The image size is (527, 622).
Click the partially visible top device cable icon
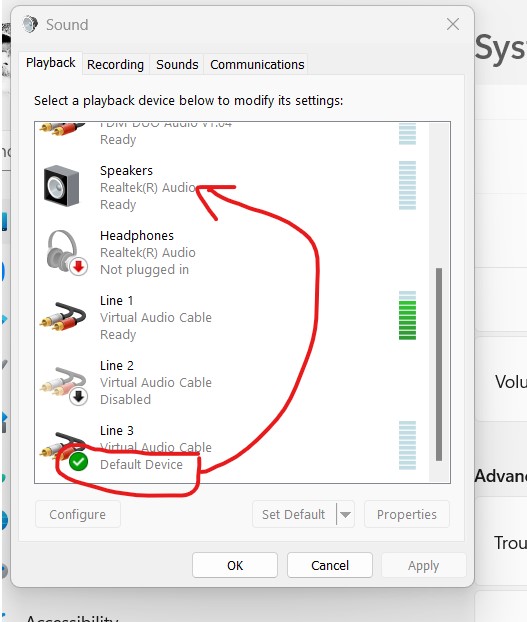tap(62, 129)
